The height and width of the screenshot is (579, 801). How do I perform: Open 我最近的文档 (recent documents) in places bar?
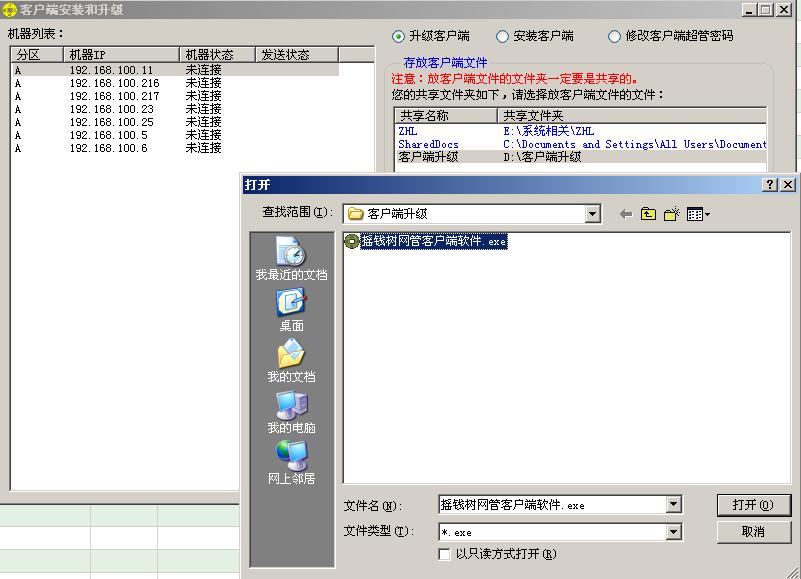click(291, 258)
